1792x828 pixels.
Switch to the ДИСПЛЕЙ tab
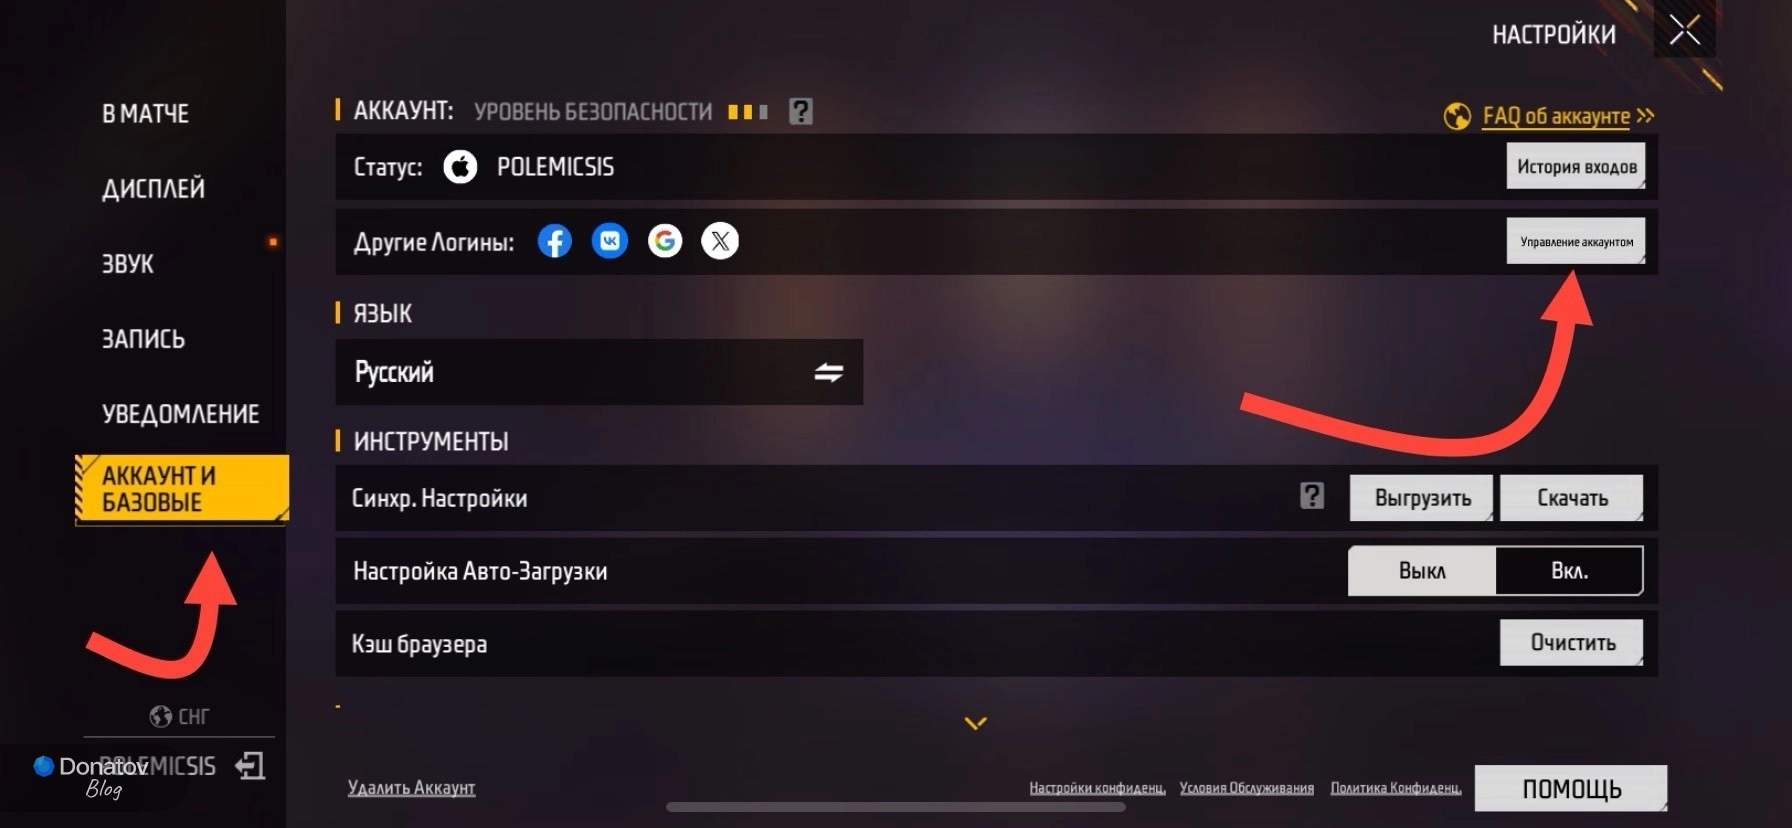[x=153, y=189]
